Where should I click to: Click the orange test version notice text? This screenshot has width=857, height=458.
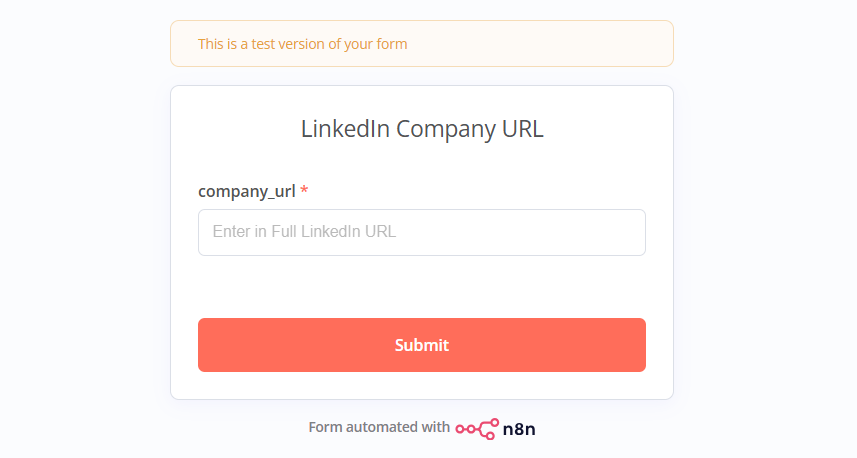(x=302, y=44)
